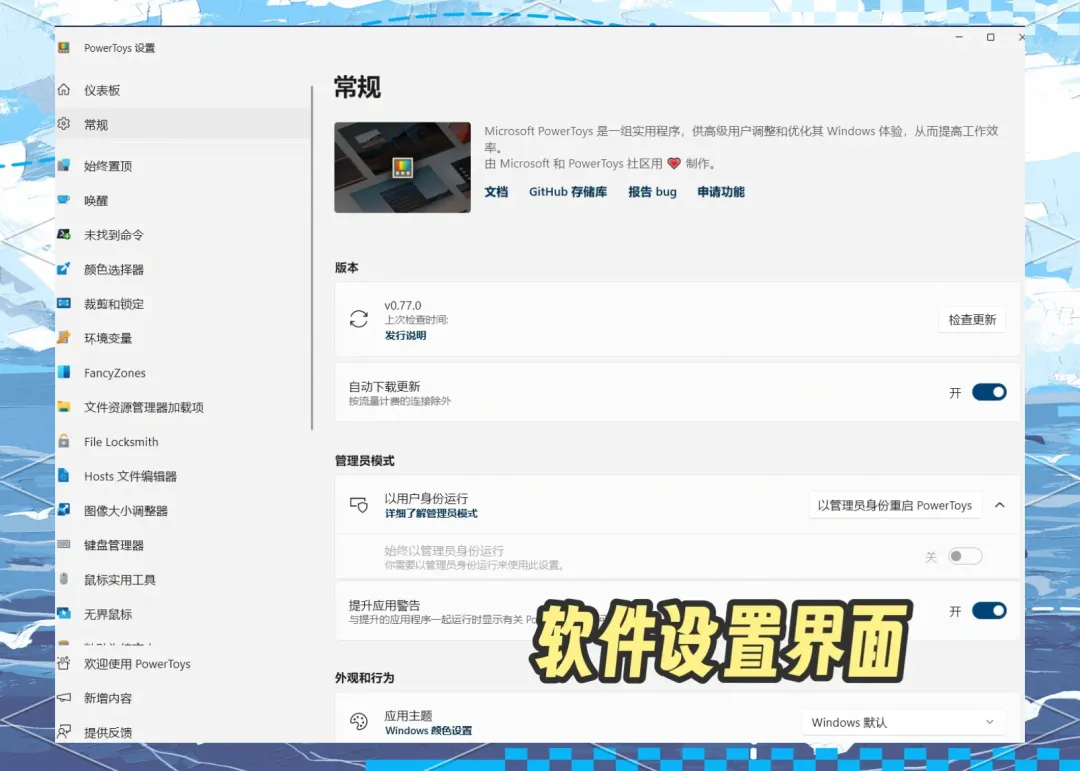Open 图像大小调整器 page
This screenshot has width=1080, height=771.
click(183, 511)
